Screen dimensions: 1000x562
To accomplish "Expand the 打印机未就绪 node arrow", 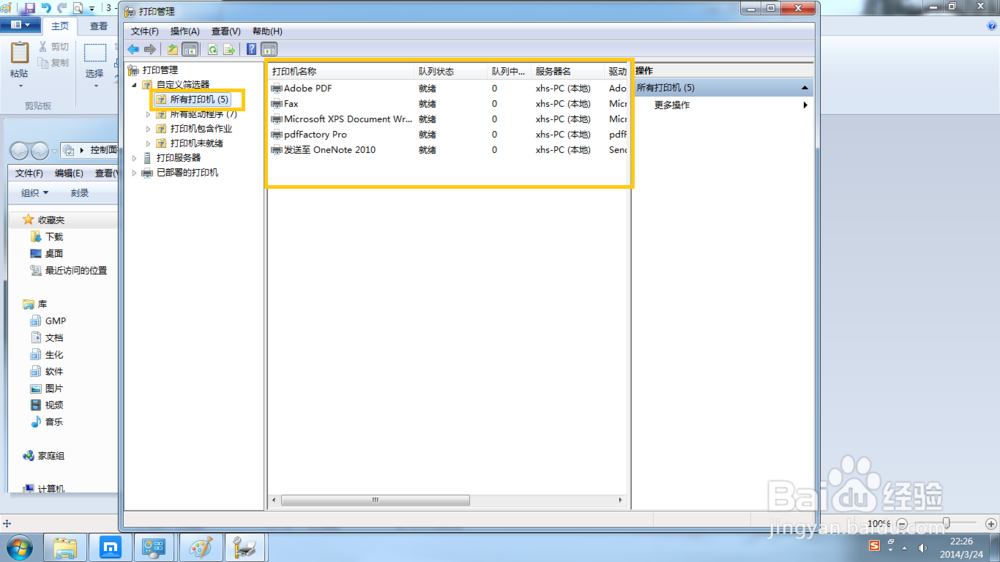I will (148, 144).
